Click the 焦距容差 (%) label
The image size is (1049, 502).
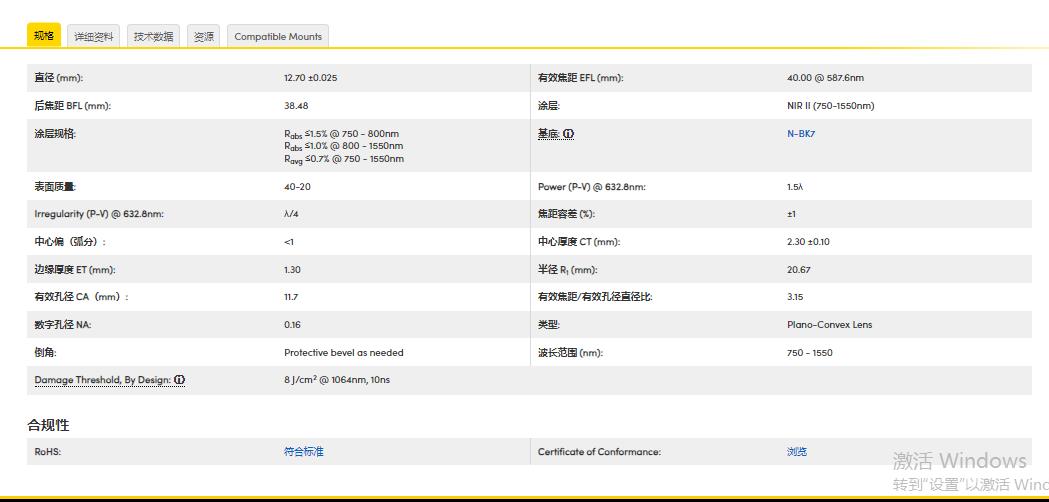click(x=567, y=214)
